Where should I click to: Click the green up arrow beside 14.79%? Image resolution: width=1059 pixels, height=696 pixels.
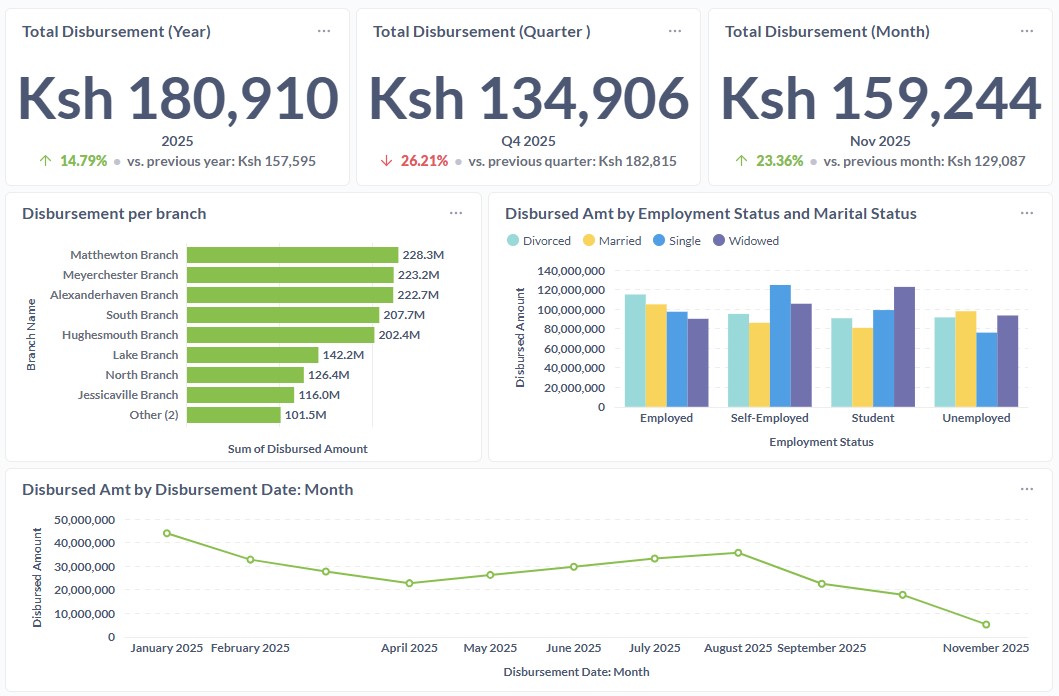coord(45,160)
